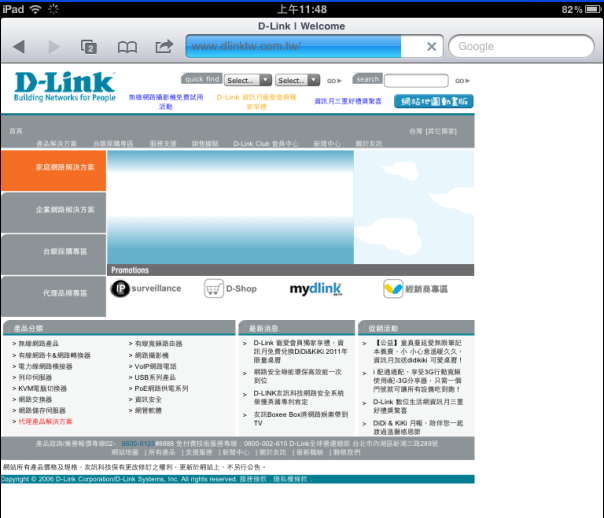Clear the URL with the X button

[x=431, y=47]
